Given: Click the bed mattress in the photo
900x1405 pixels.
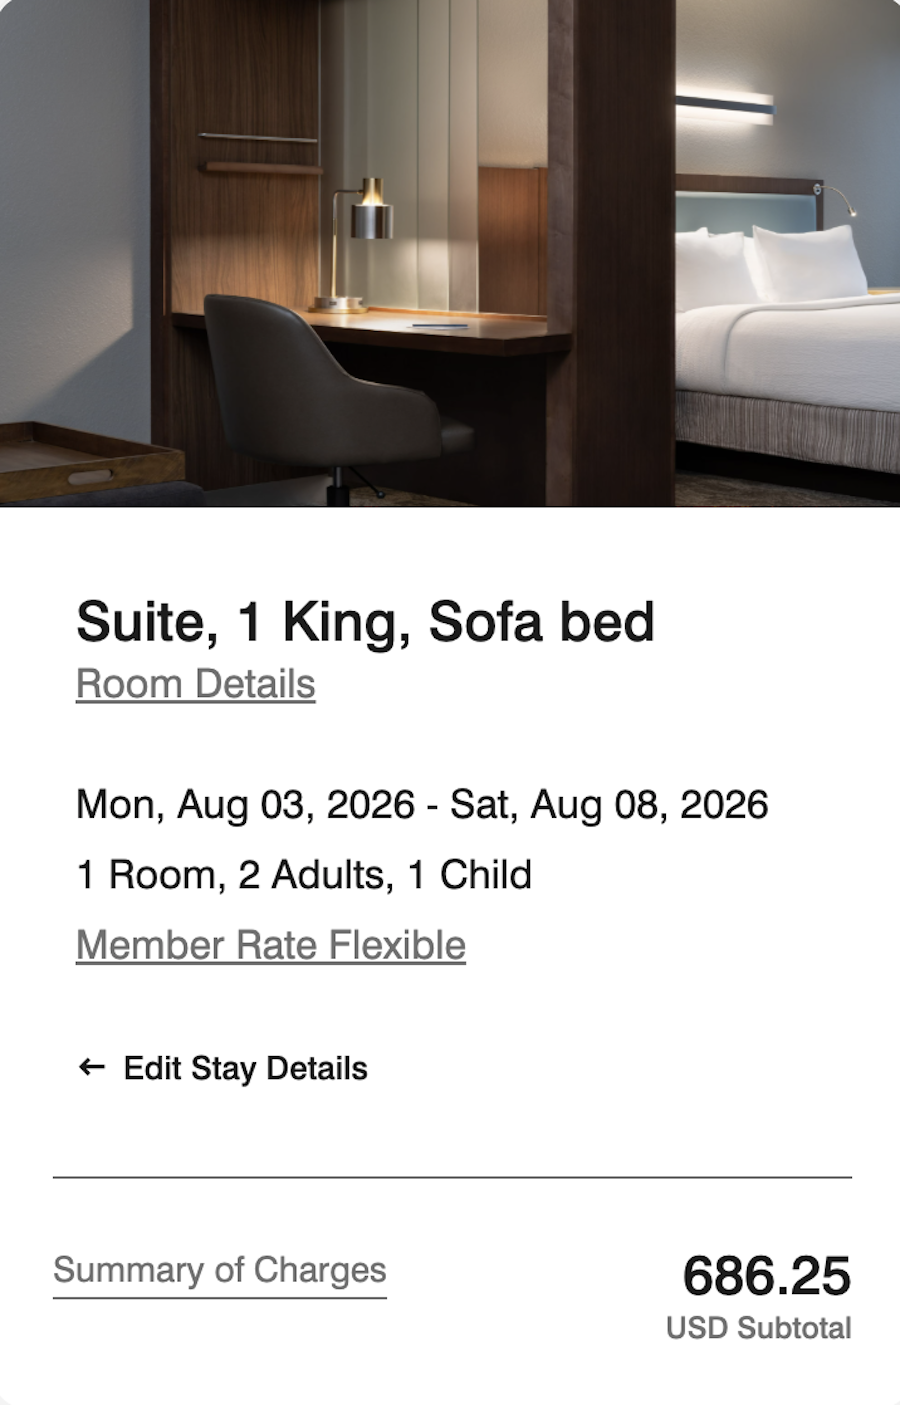Looking at the screenshot, I should coord(790,350).
